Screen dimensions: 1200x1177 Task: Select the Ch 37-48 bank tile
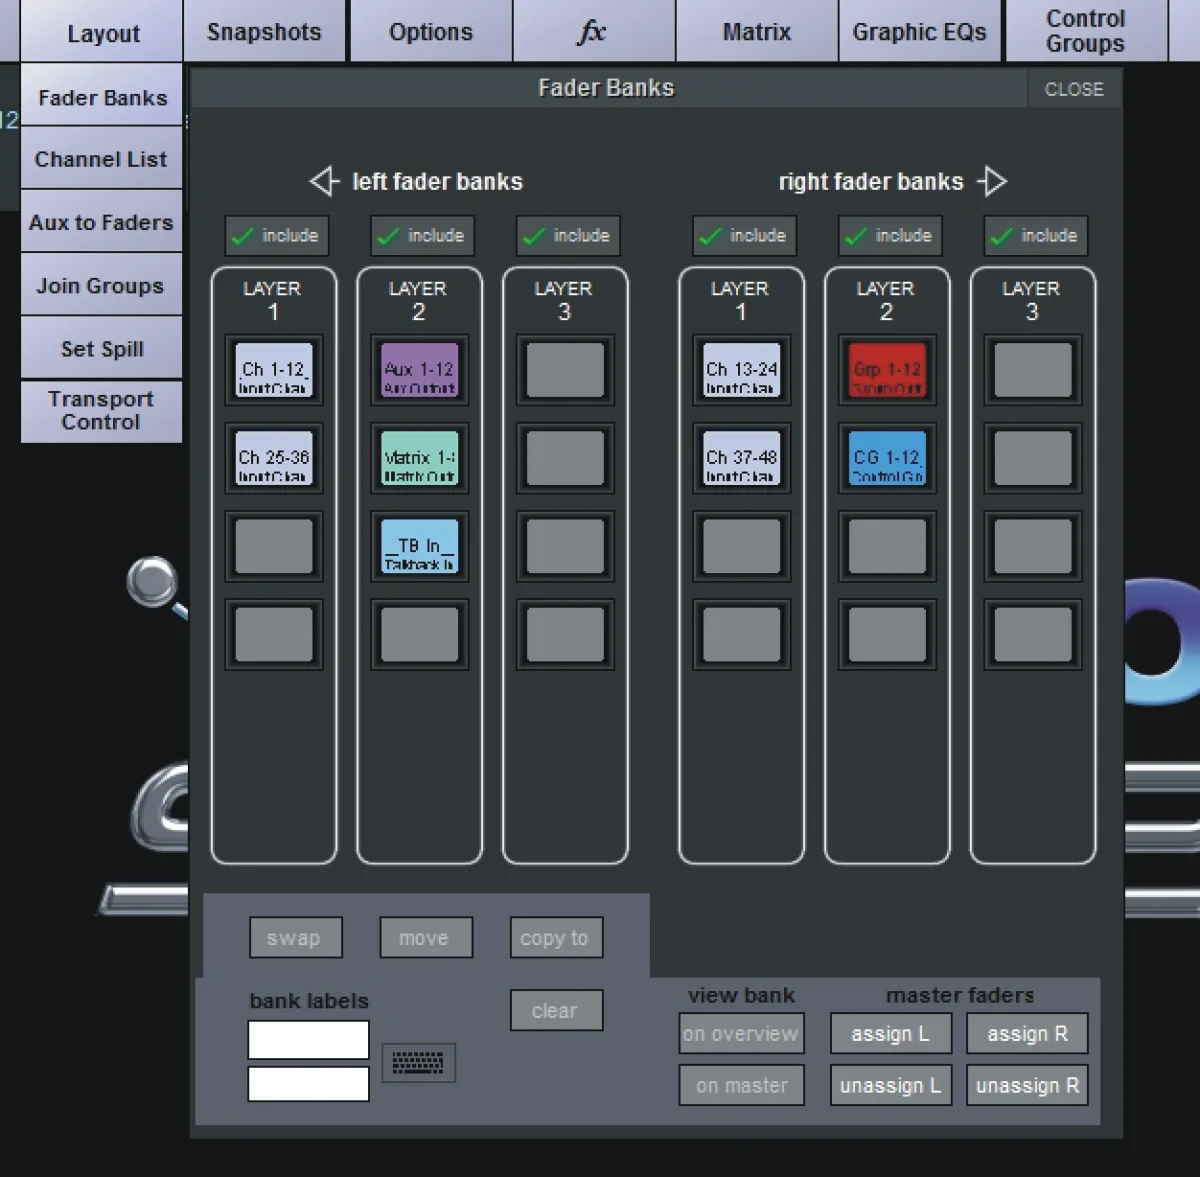(742, 458)
